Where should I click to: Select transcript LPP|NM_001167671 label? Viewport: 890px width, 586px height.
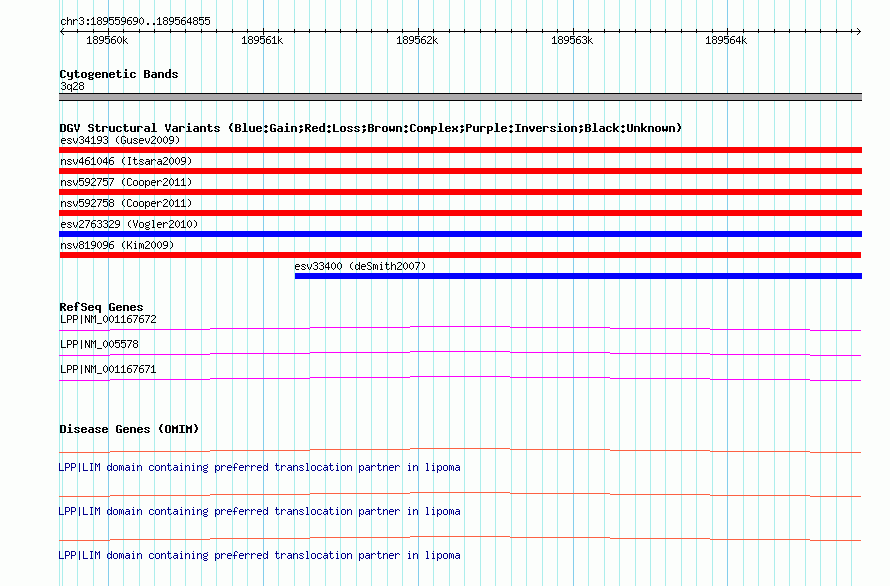click(x=108, y=369)
